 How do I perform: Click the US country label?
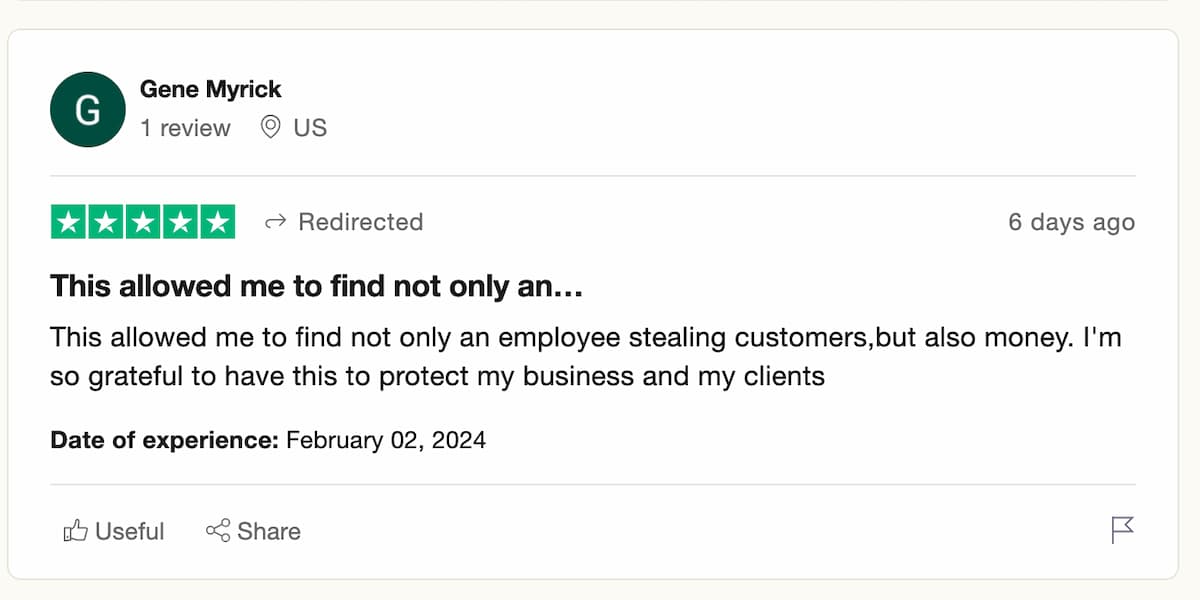click(x=310, y=128)
